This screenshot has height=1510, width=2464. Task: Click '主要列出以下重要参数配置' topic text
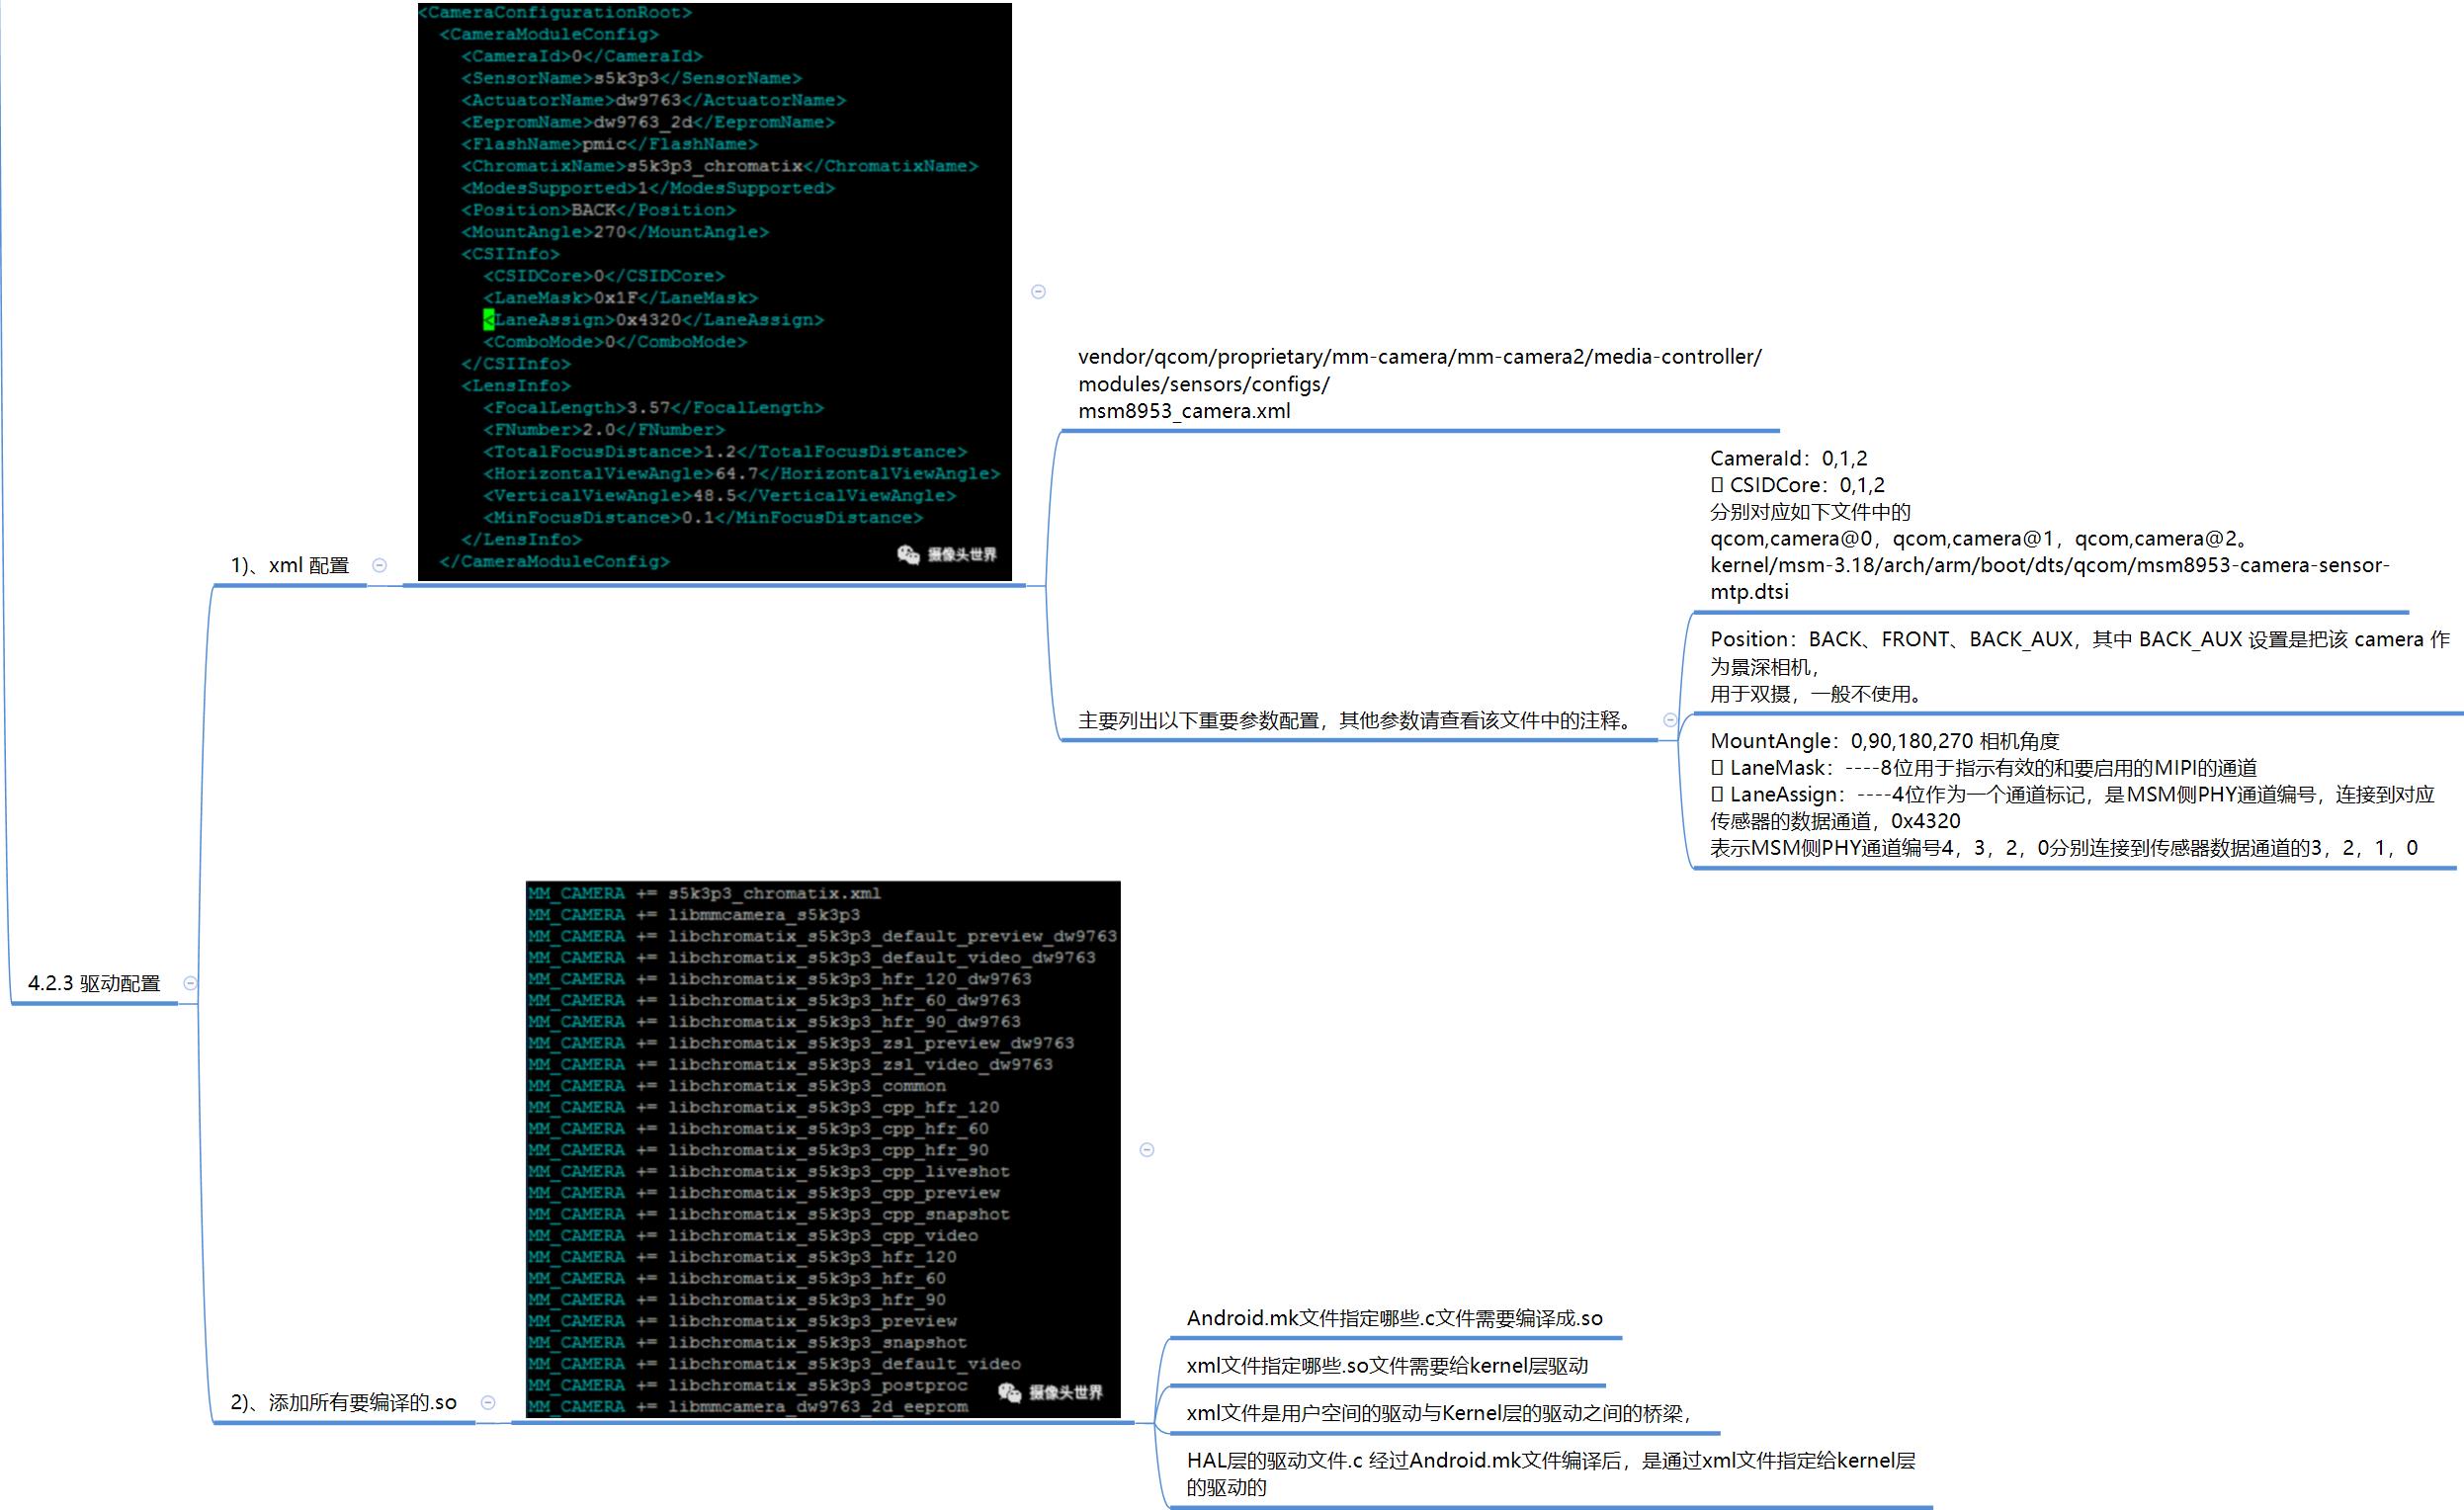(x=1356, y=720)
